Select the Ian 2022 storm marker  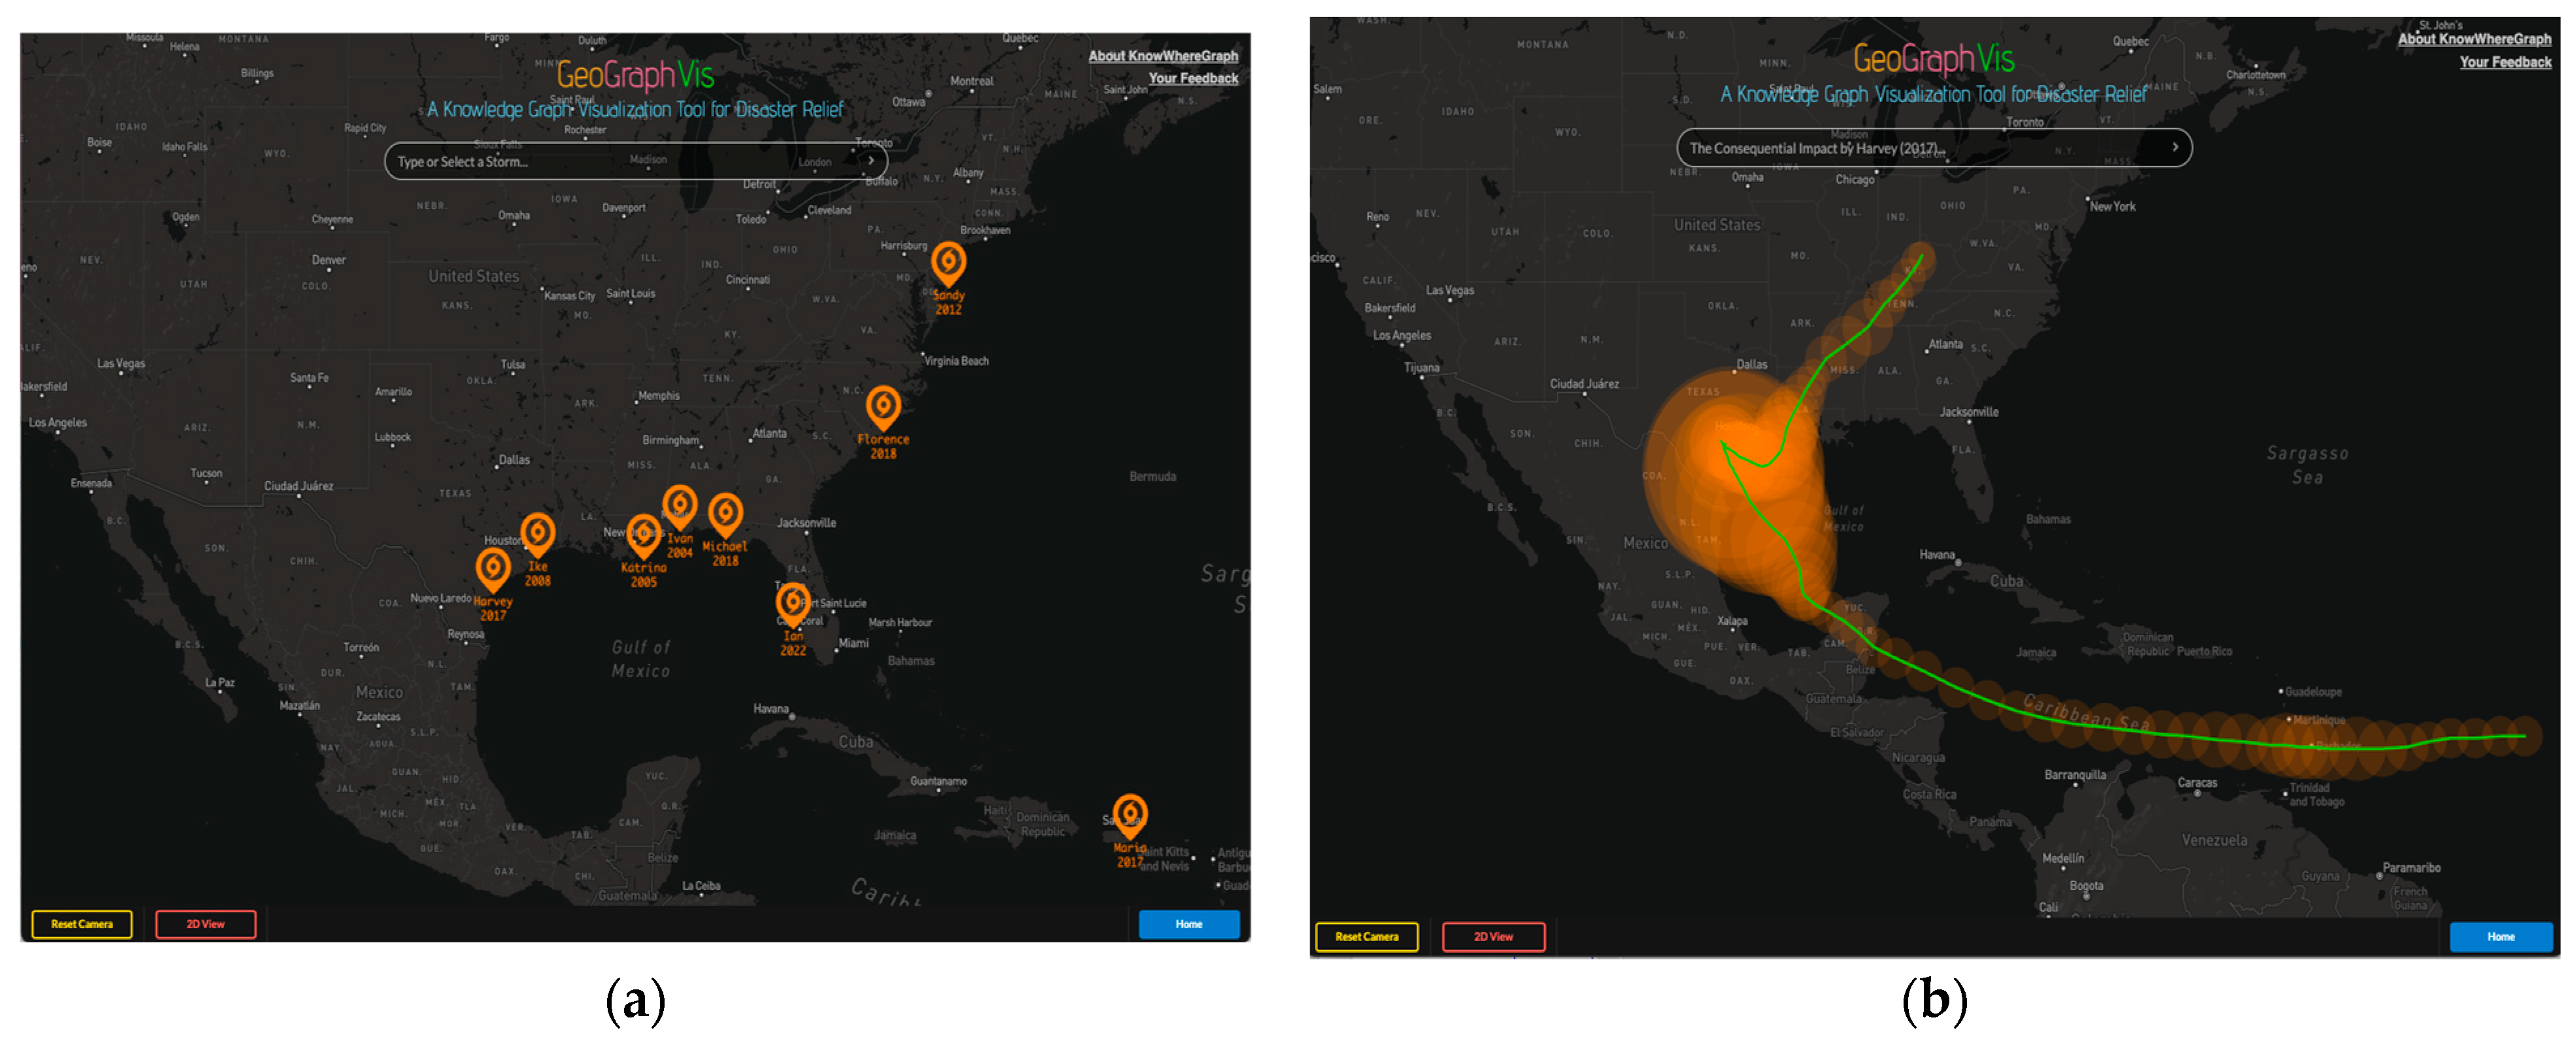point(793,602)
